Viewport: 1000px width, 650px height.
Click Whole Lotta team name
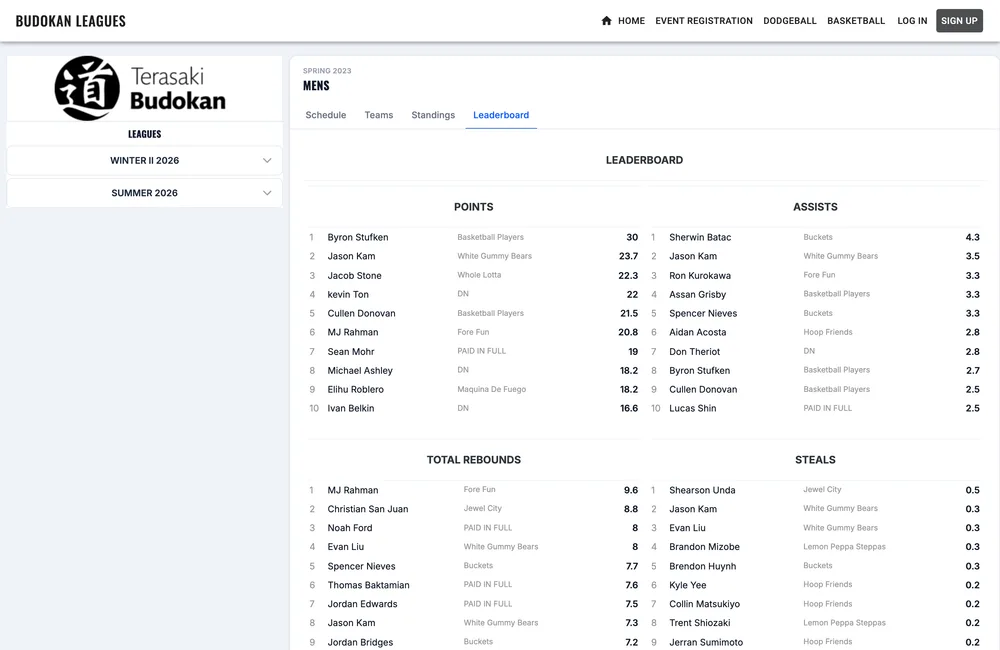point(479,275)
